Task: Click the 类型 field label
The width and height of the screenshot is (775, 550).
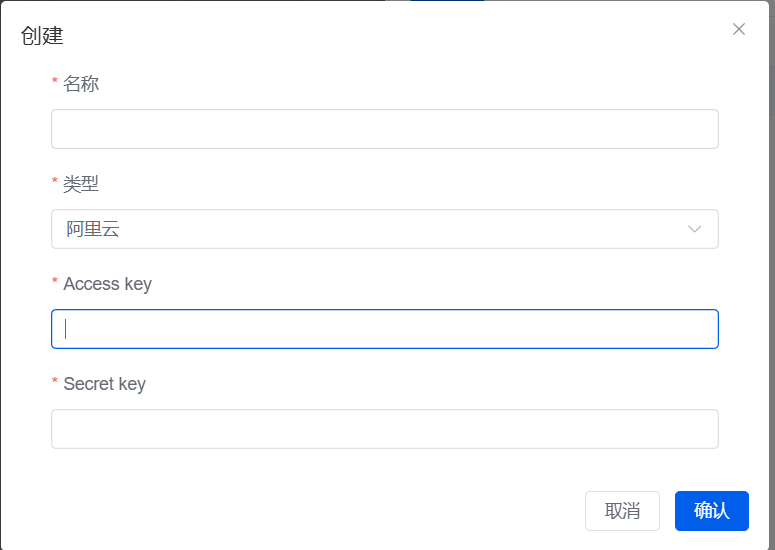Action: click(x=81, y=184)
